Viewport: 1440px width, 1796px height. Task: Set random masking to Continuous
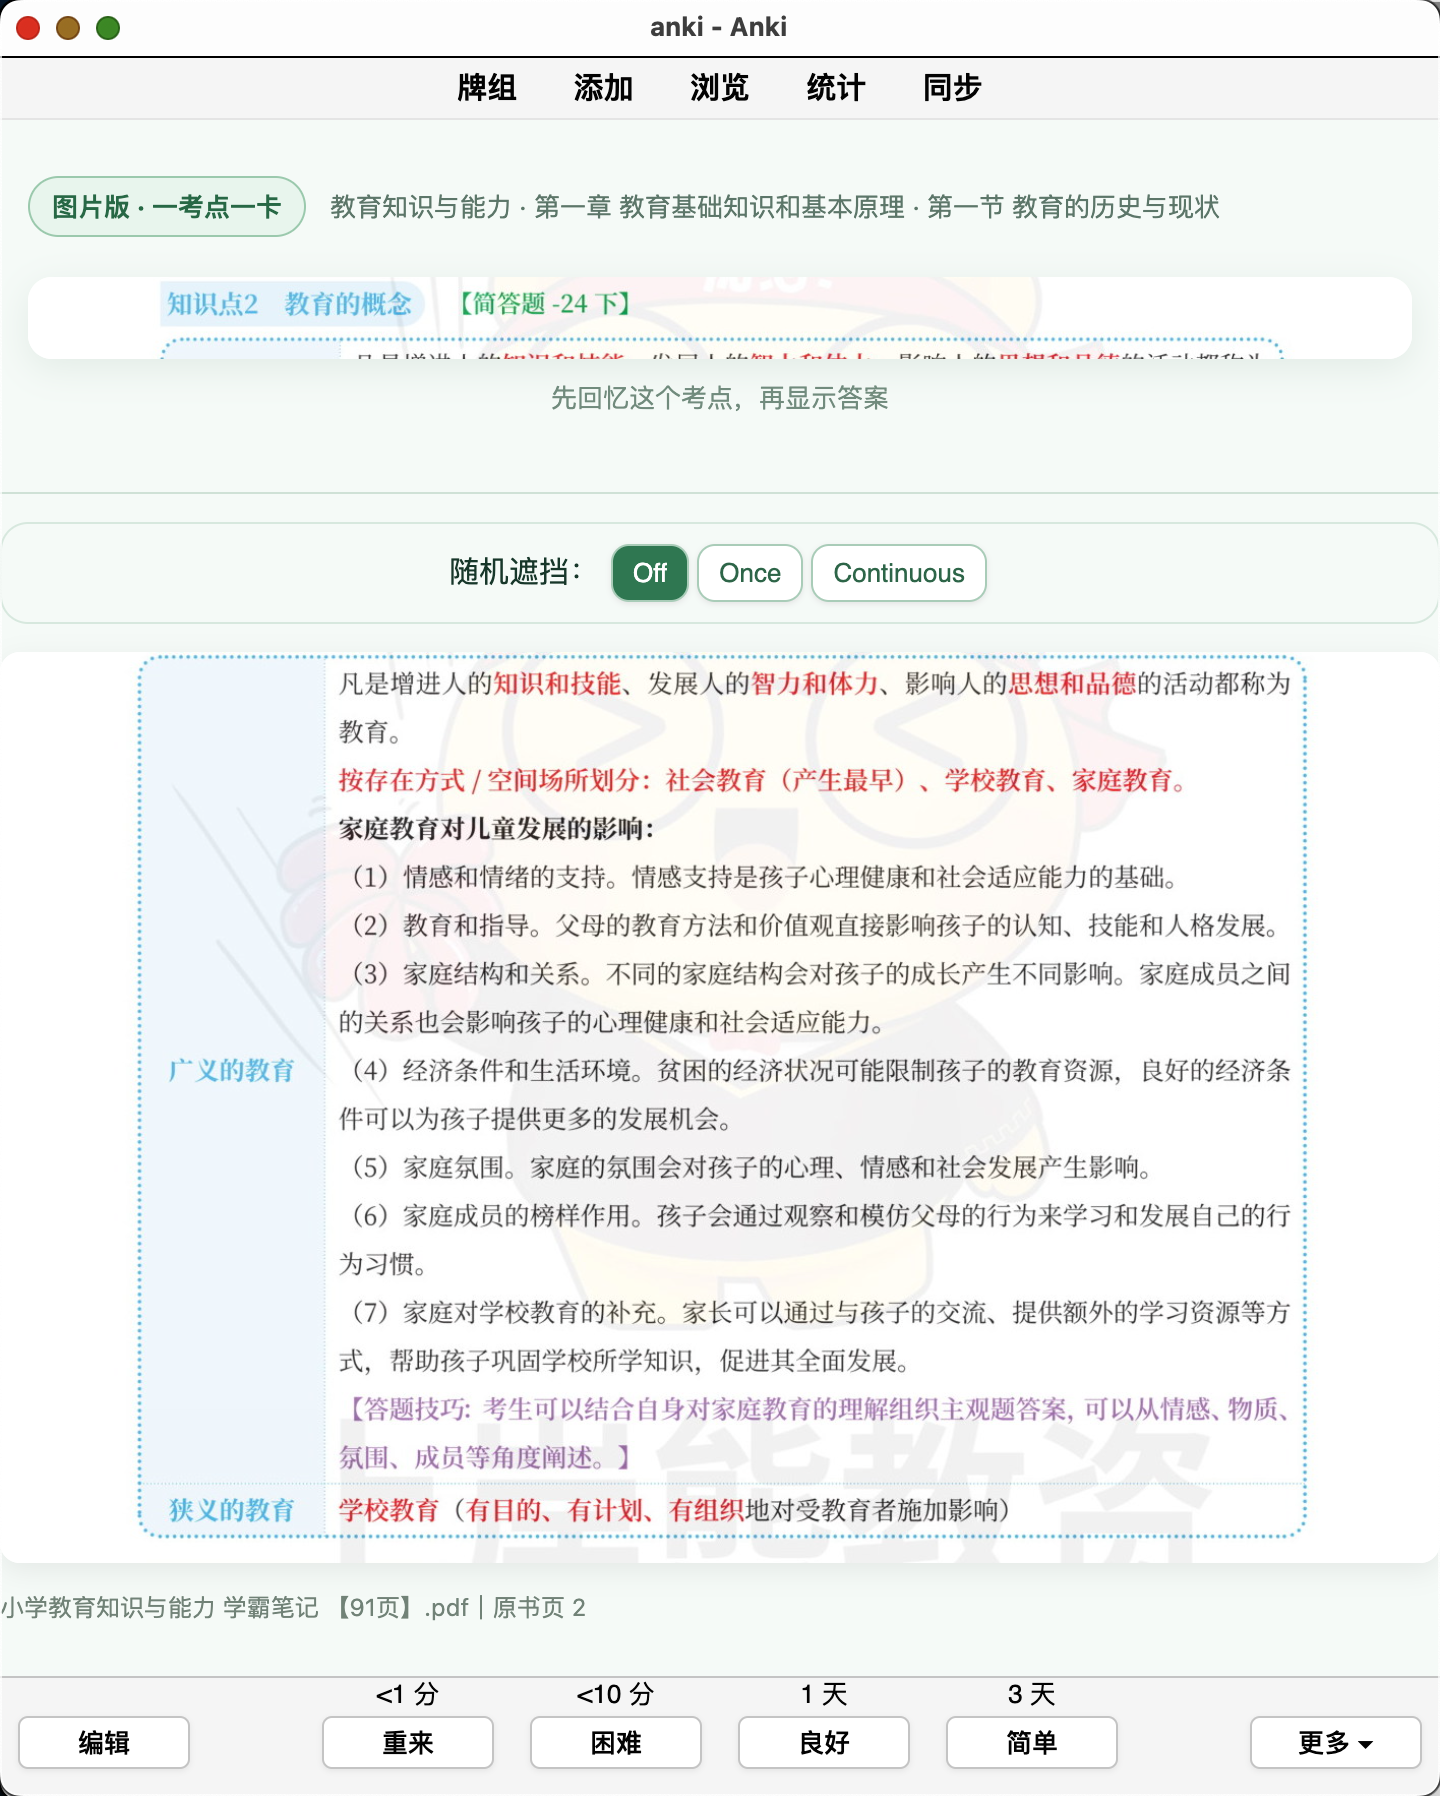[899, 573]
